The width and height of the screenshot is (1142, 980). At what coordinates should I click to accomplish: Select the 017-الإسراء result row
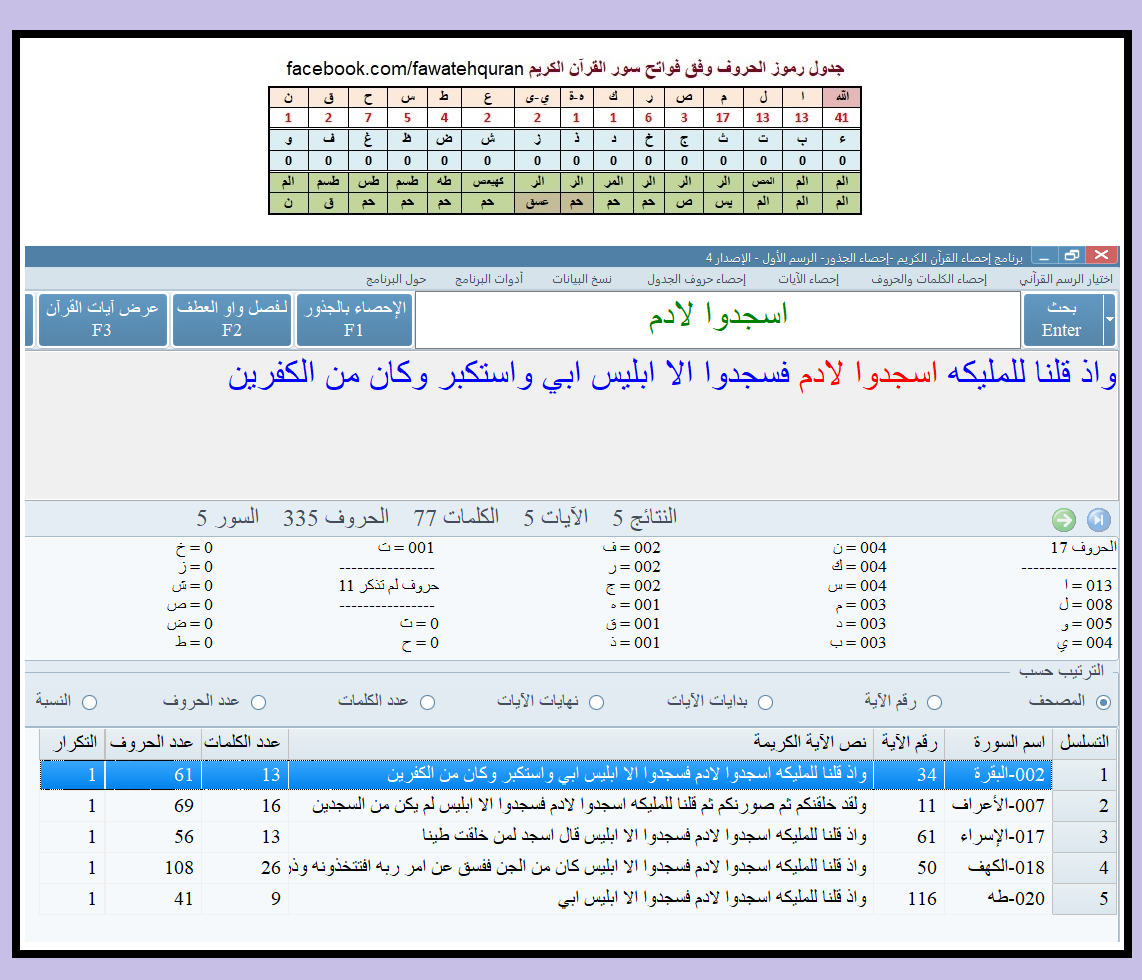[546, 837]
